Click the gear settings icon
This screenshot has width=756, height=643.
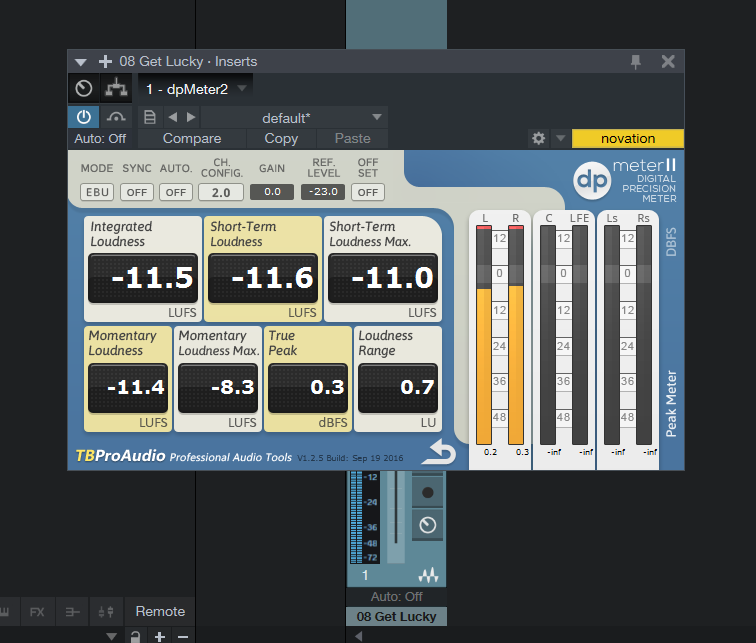[x=539, y=139]
